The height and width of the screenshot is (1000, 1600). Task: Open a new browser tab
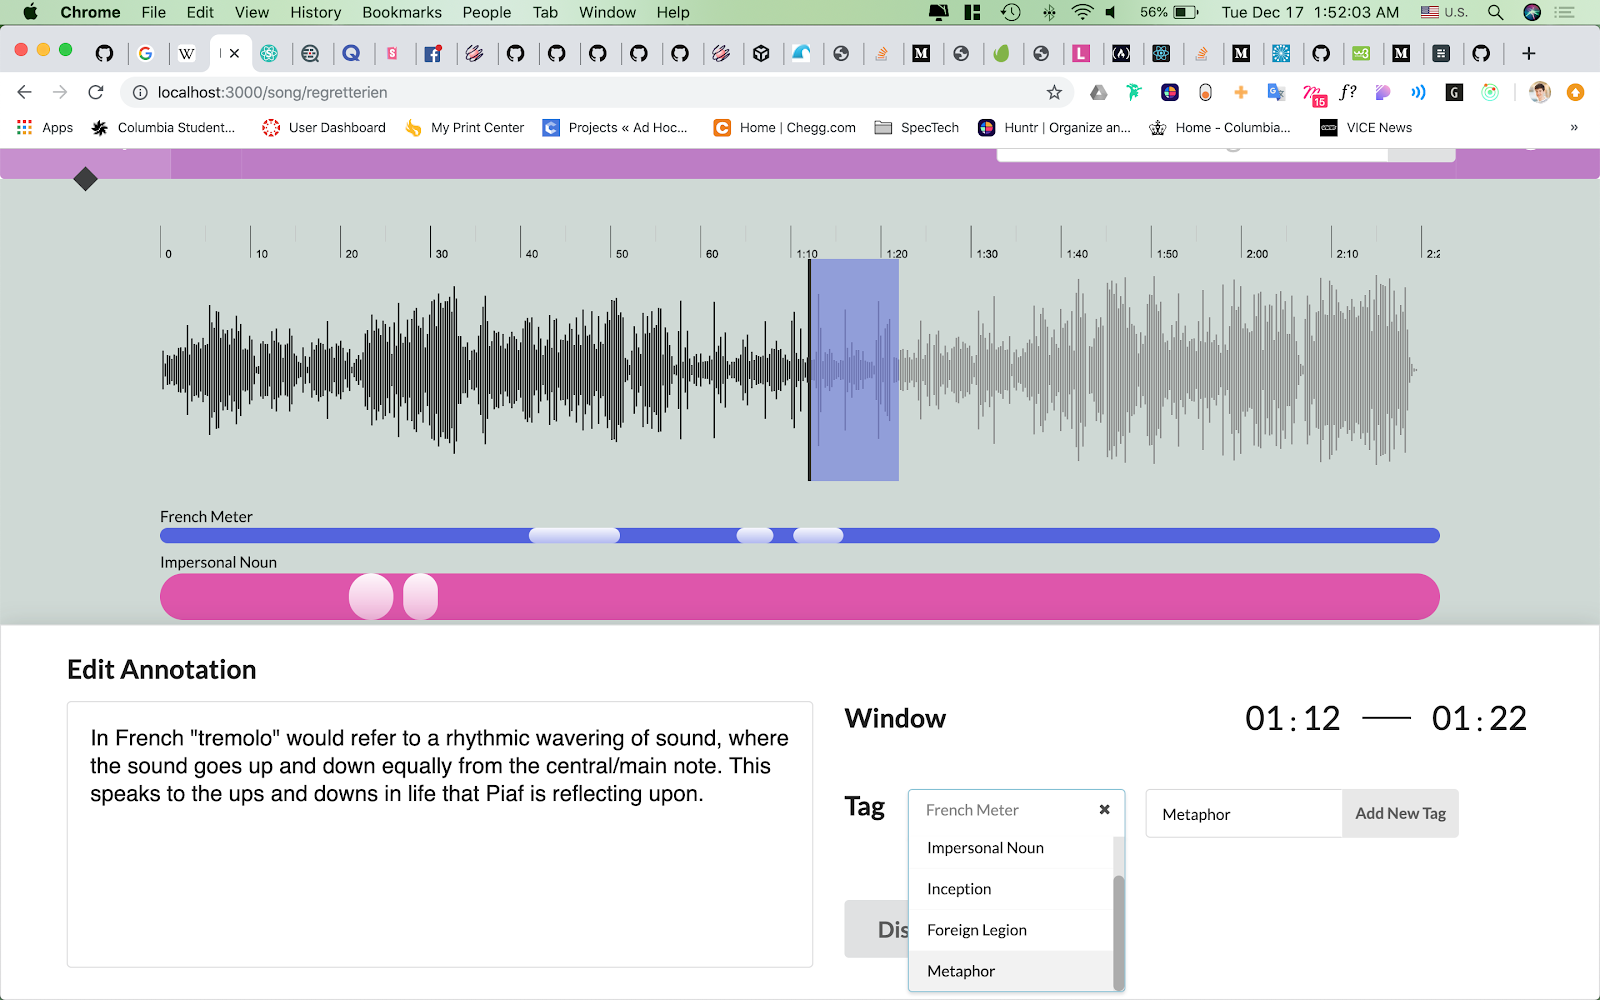(x=1528, y=53)
